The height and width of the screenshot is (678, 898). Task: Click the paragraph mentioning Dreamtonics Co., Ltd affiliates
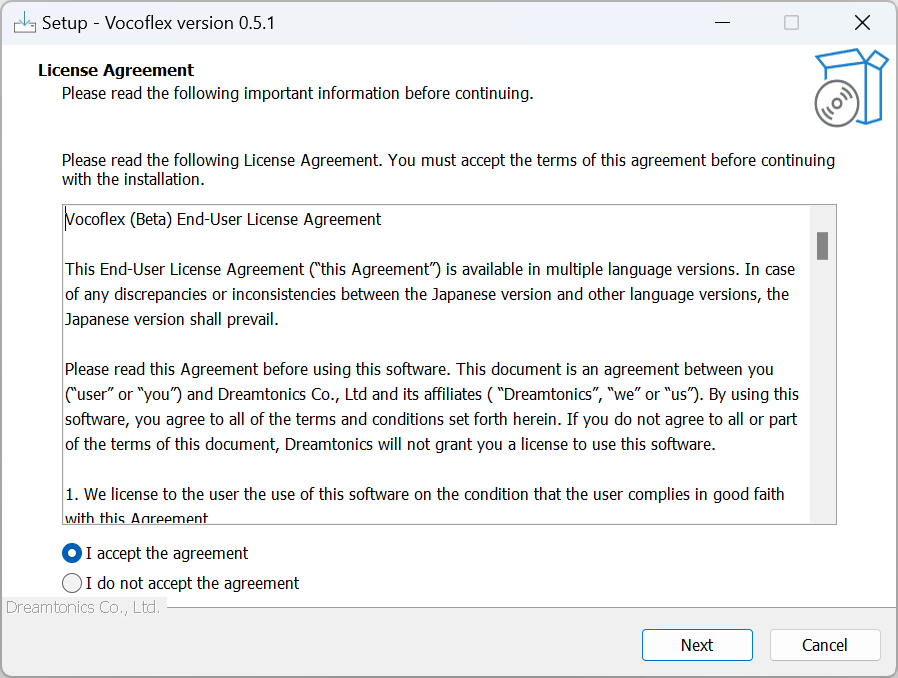pos(431,407)
